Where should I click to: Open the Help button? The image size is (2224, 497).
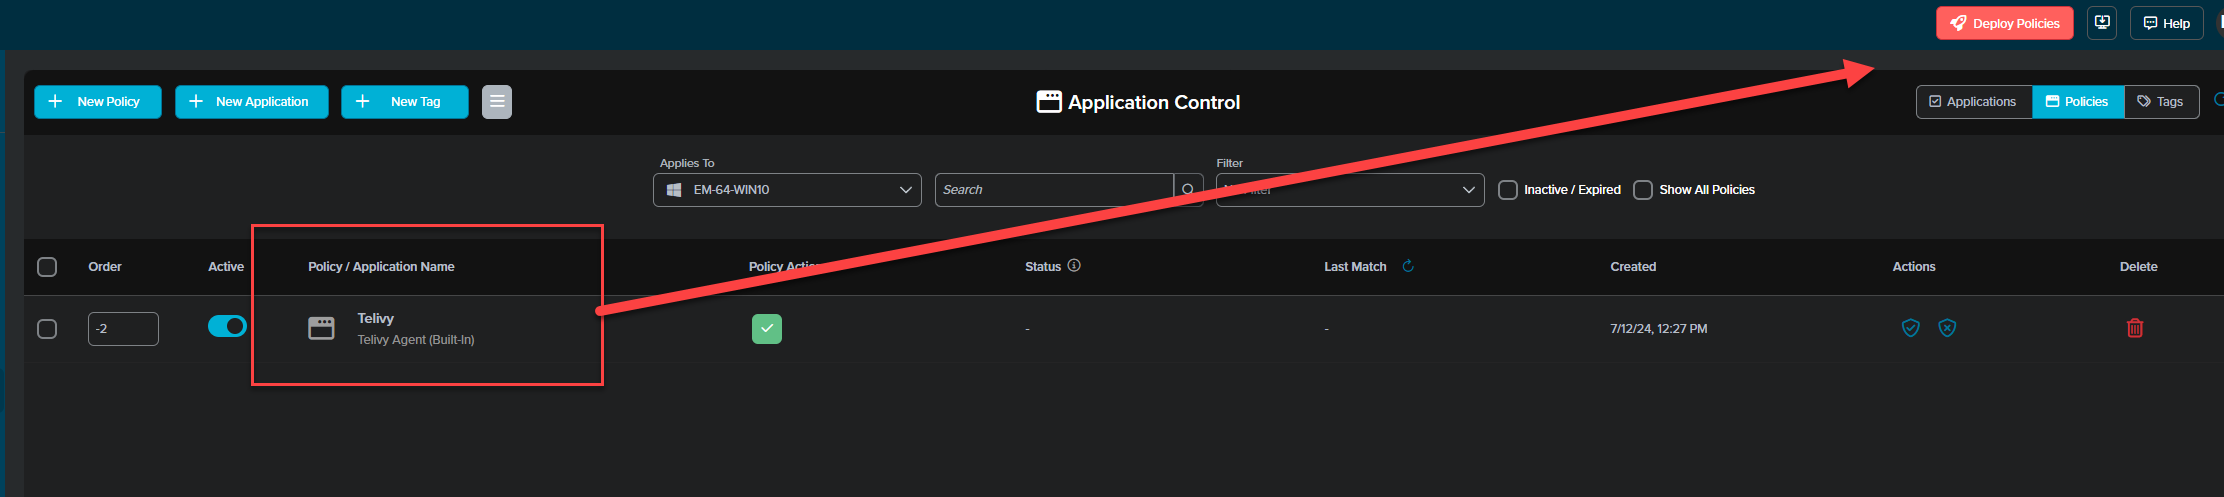coord(2166,23)
